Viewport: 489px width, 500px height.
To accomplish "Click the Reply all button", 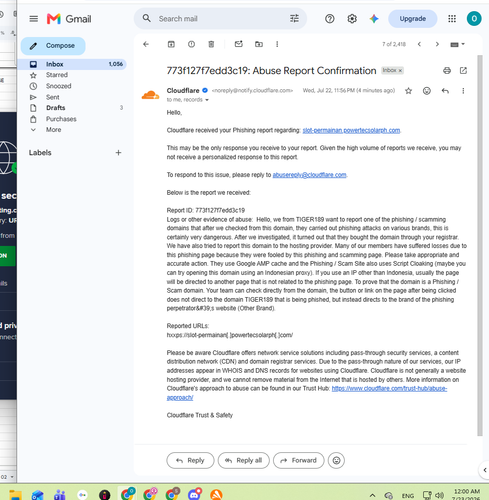I will pyautogui.click(x=244, y=460).
